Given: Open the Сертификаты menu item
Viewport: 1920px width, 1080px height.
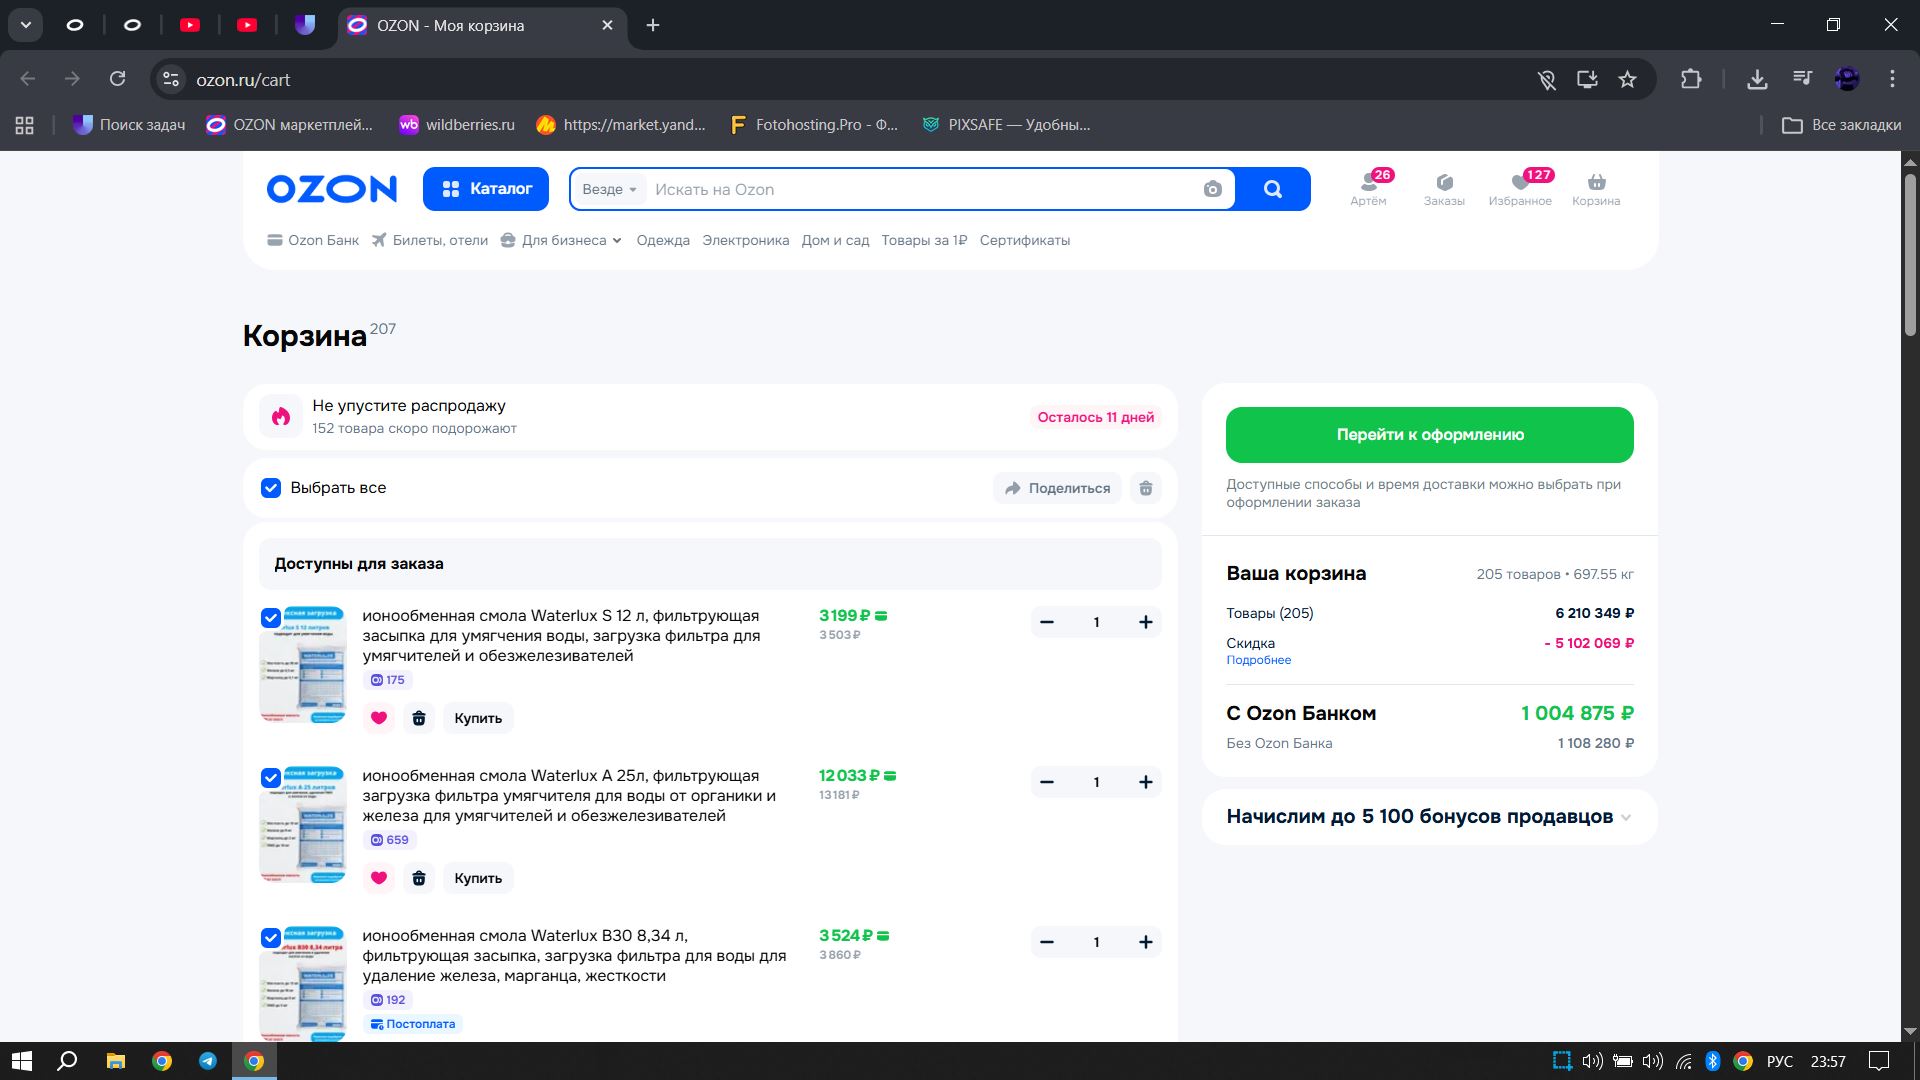Looking at the screenshot, I should [x=1024, y=240].
